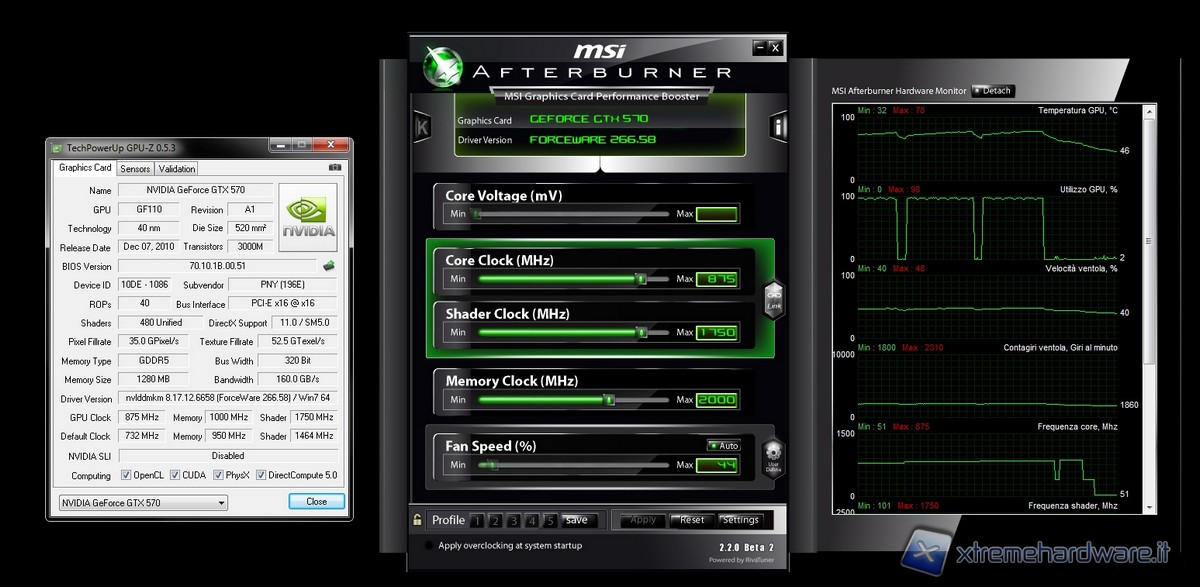Click the NVIDIA logo in GPU-Z
The width and height of the screenshot is (1200, 587).
[308, 215]
